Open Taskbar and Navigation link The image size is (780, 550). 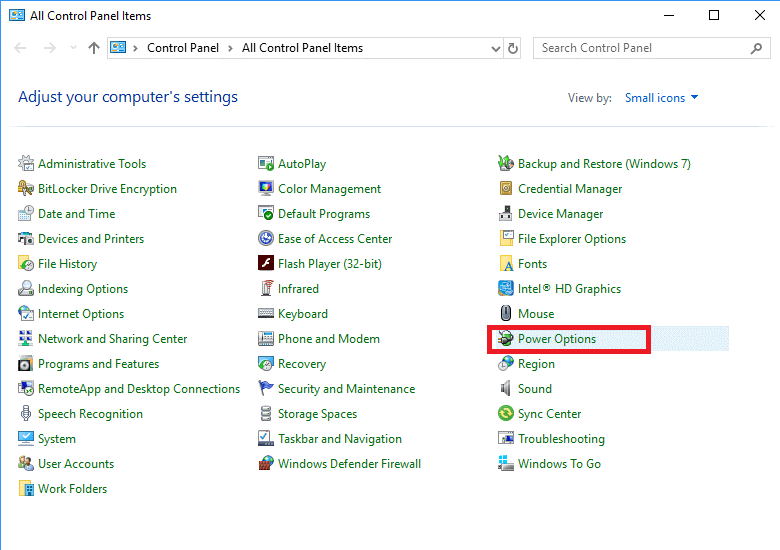point(340,439)
